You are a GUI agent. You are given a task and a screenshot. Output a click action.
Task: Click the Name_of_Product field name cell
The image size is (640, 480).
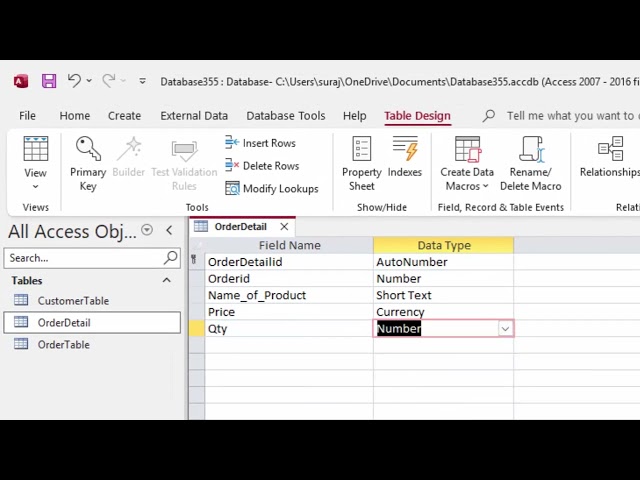[289, 295]
